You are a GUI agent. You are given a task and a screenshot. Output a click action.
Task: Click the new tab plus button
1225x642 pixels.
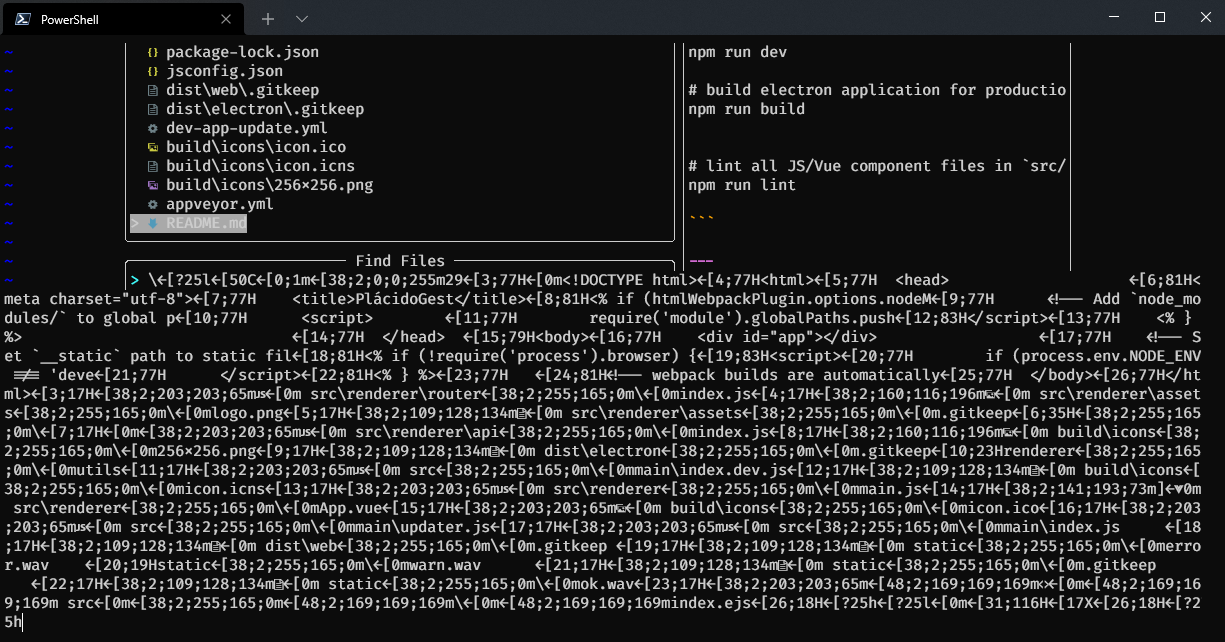pyautogui.click(x=266, y=18)
